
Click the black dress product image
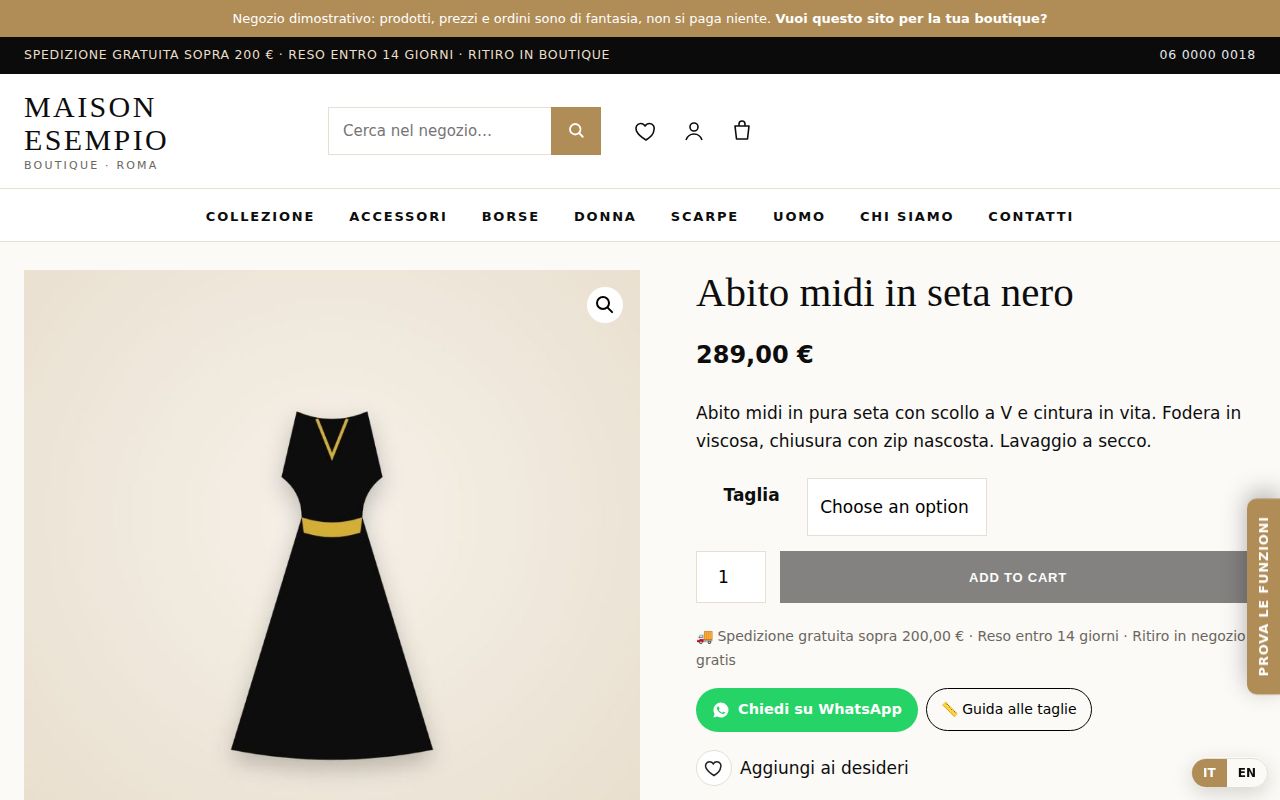tap(332, 535)
